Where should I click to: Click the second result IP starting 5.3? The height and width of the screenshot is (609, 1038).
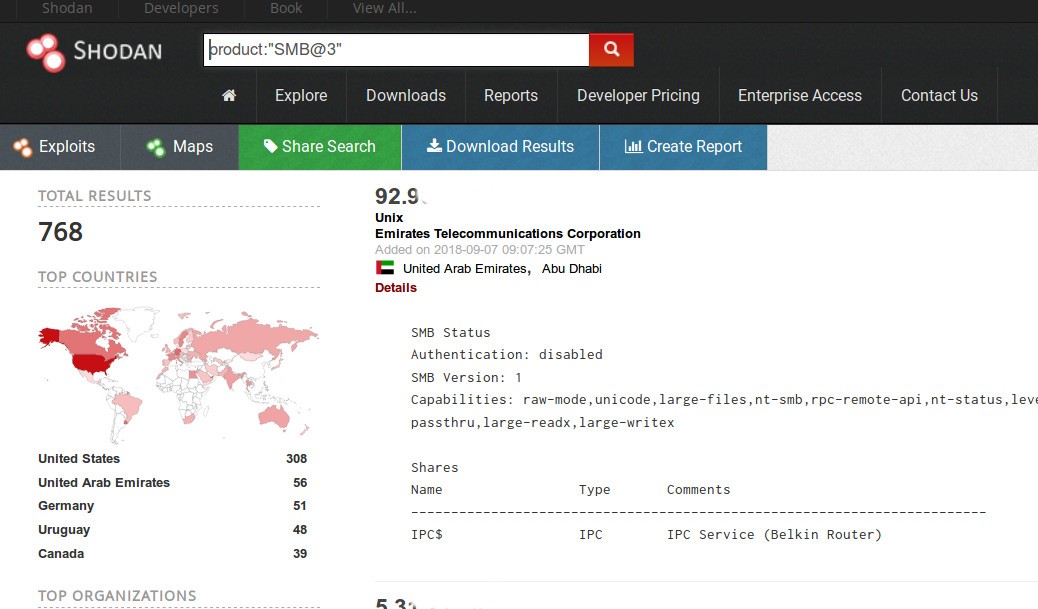tap(395, 603)
